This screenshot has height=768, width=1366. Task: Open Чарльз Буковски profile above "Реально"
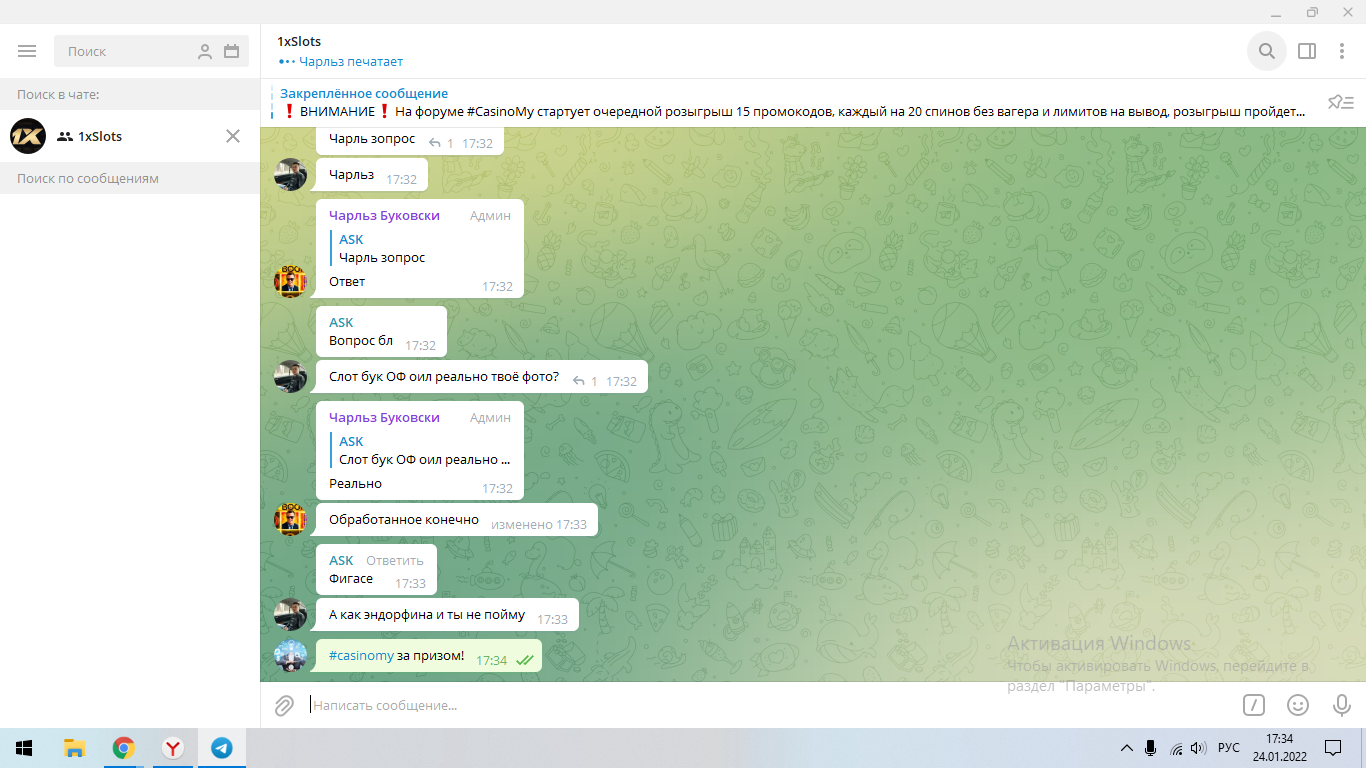coord(384,417)
